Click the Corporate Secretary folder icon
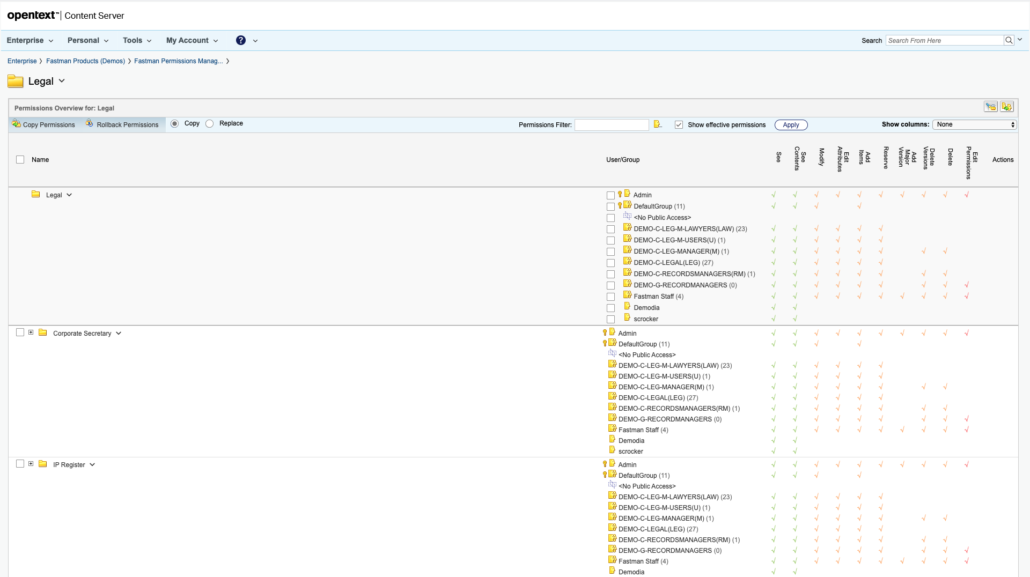Image resolution: width=1030 pixels, height=577 pixels. pos(43,333)
